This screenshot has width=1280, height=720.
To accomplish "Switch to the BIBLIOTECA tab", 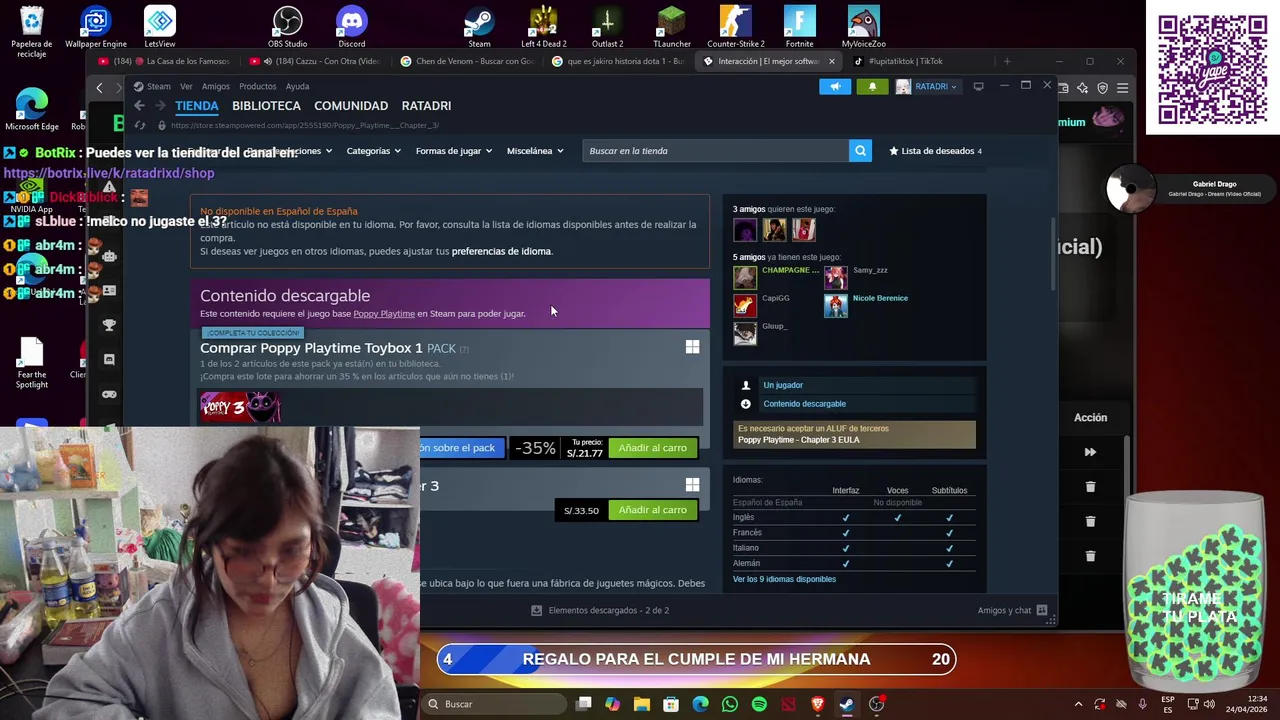I will [x=266, y=106].
